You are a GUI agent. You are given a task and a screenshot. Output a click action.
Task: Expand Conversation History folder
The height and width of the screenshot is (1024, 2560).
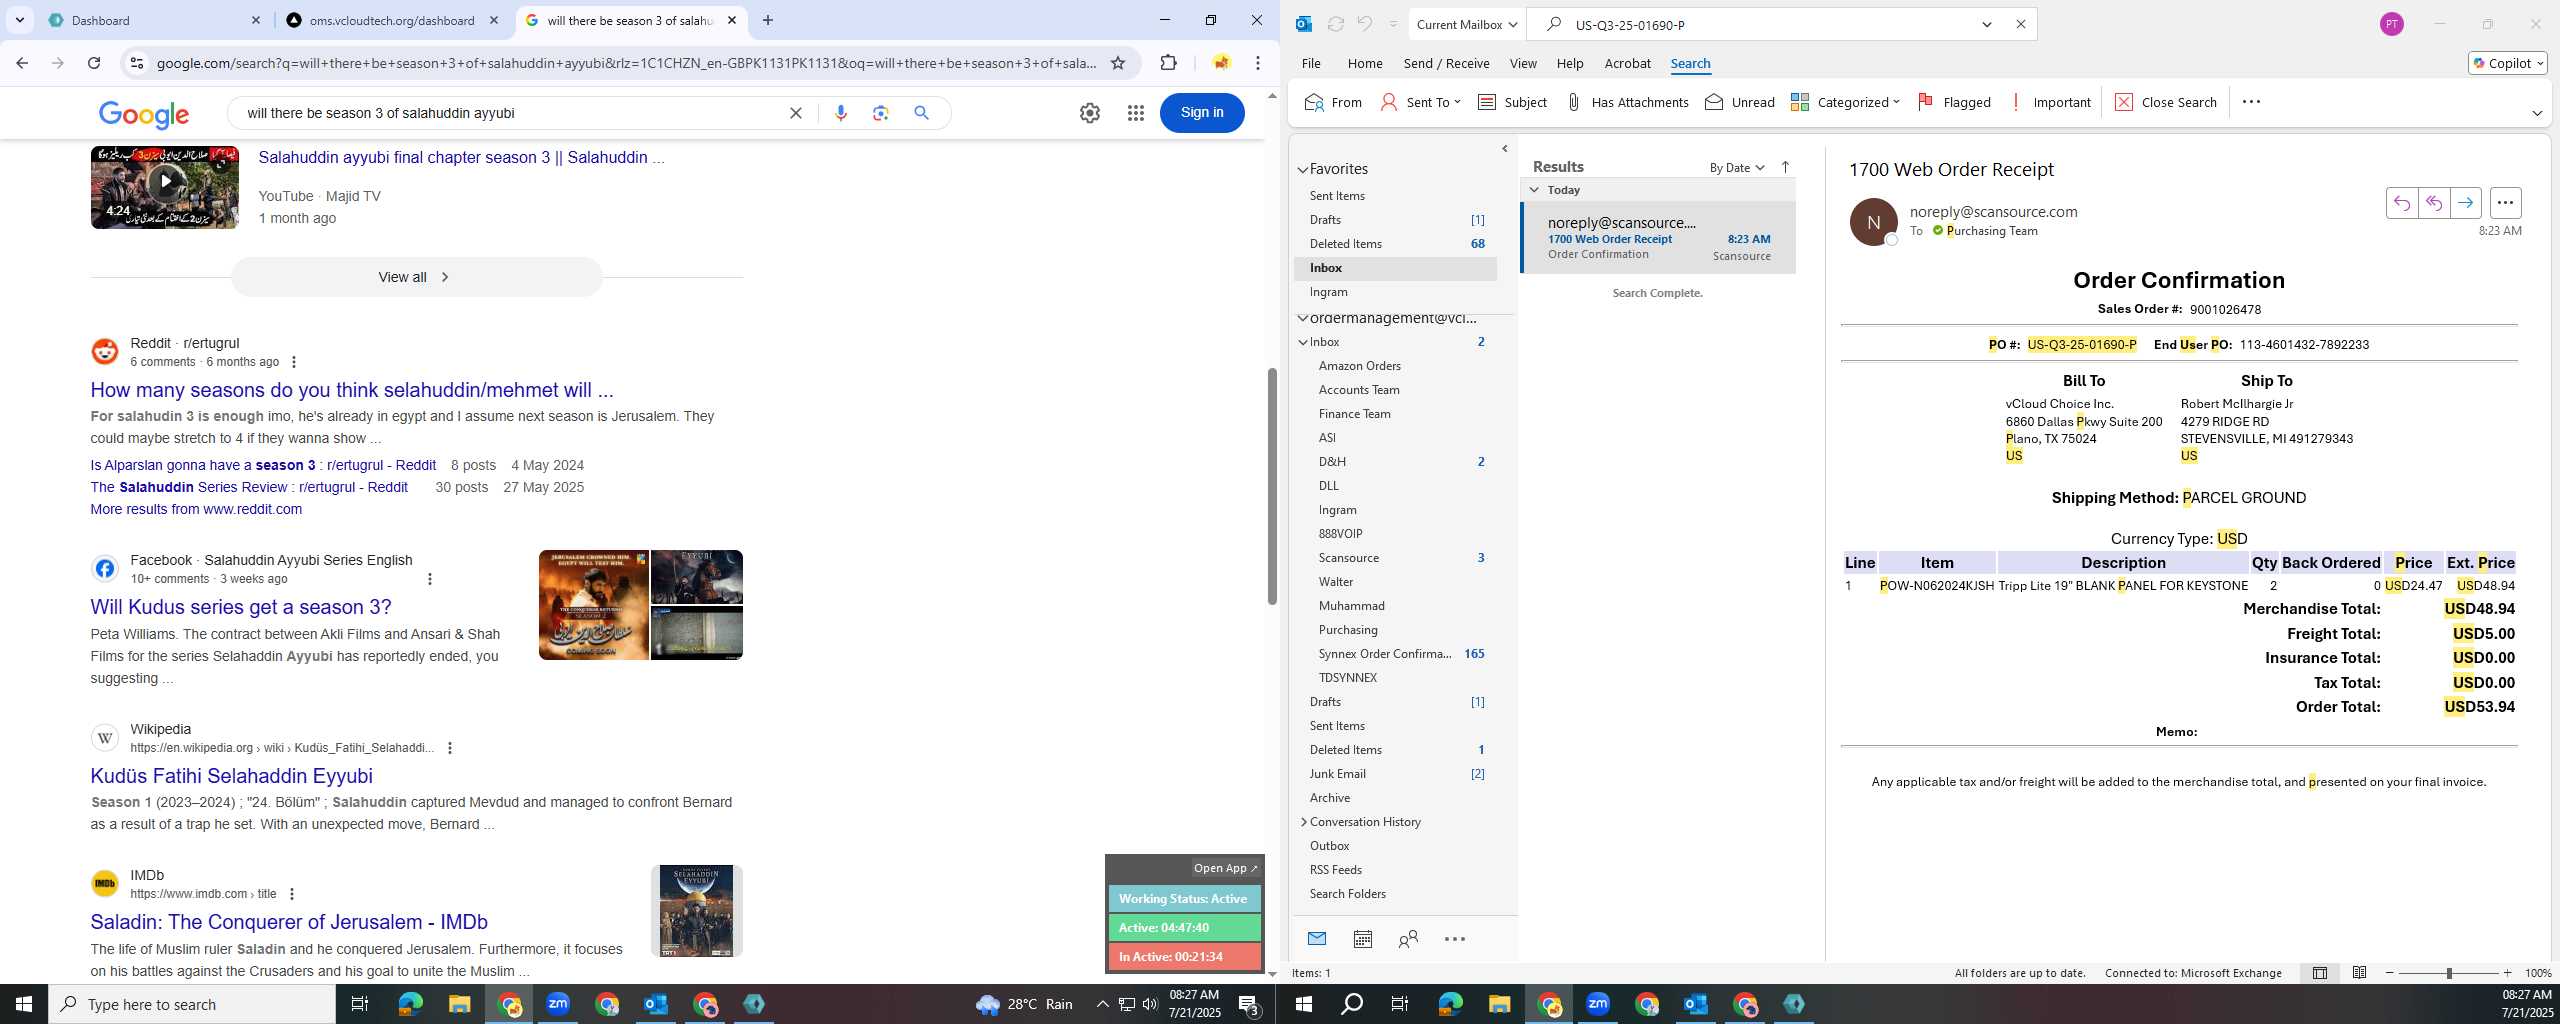click(x=1303, y=822)
